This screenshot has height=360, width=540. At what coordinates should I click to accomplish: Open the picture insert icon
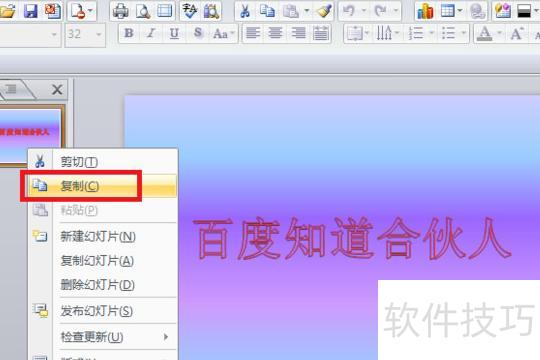[x=502, y=11]
